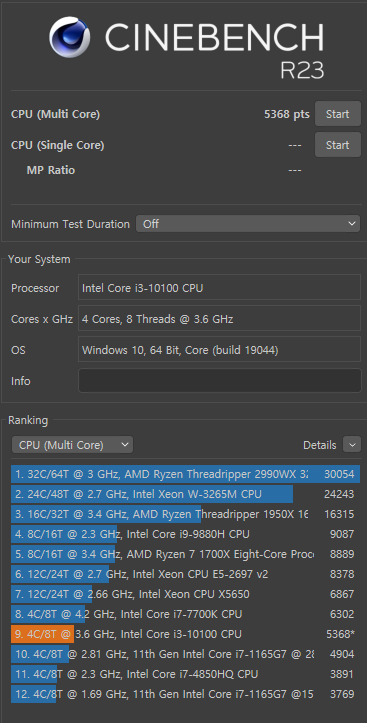The width and height of the screenshot is (367, 723).
Task: Select ranking row Intel Xeon W-3265M
Action: [x=185, y=494]
